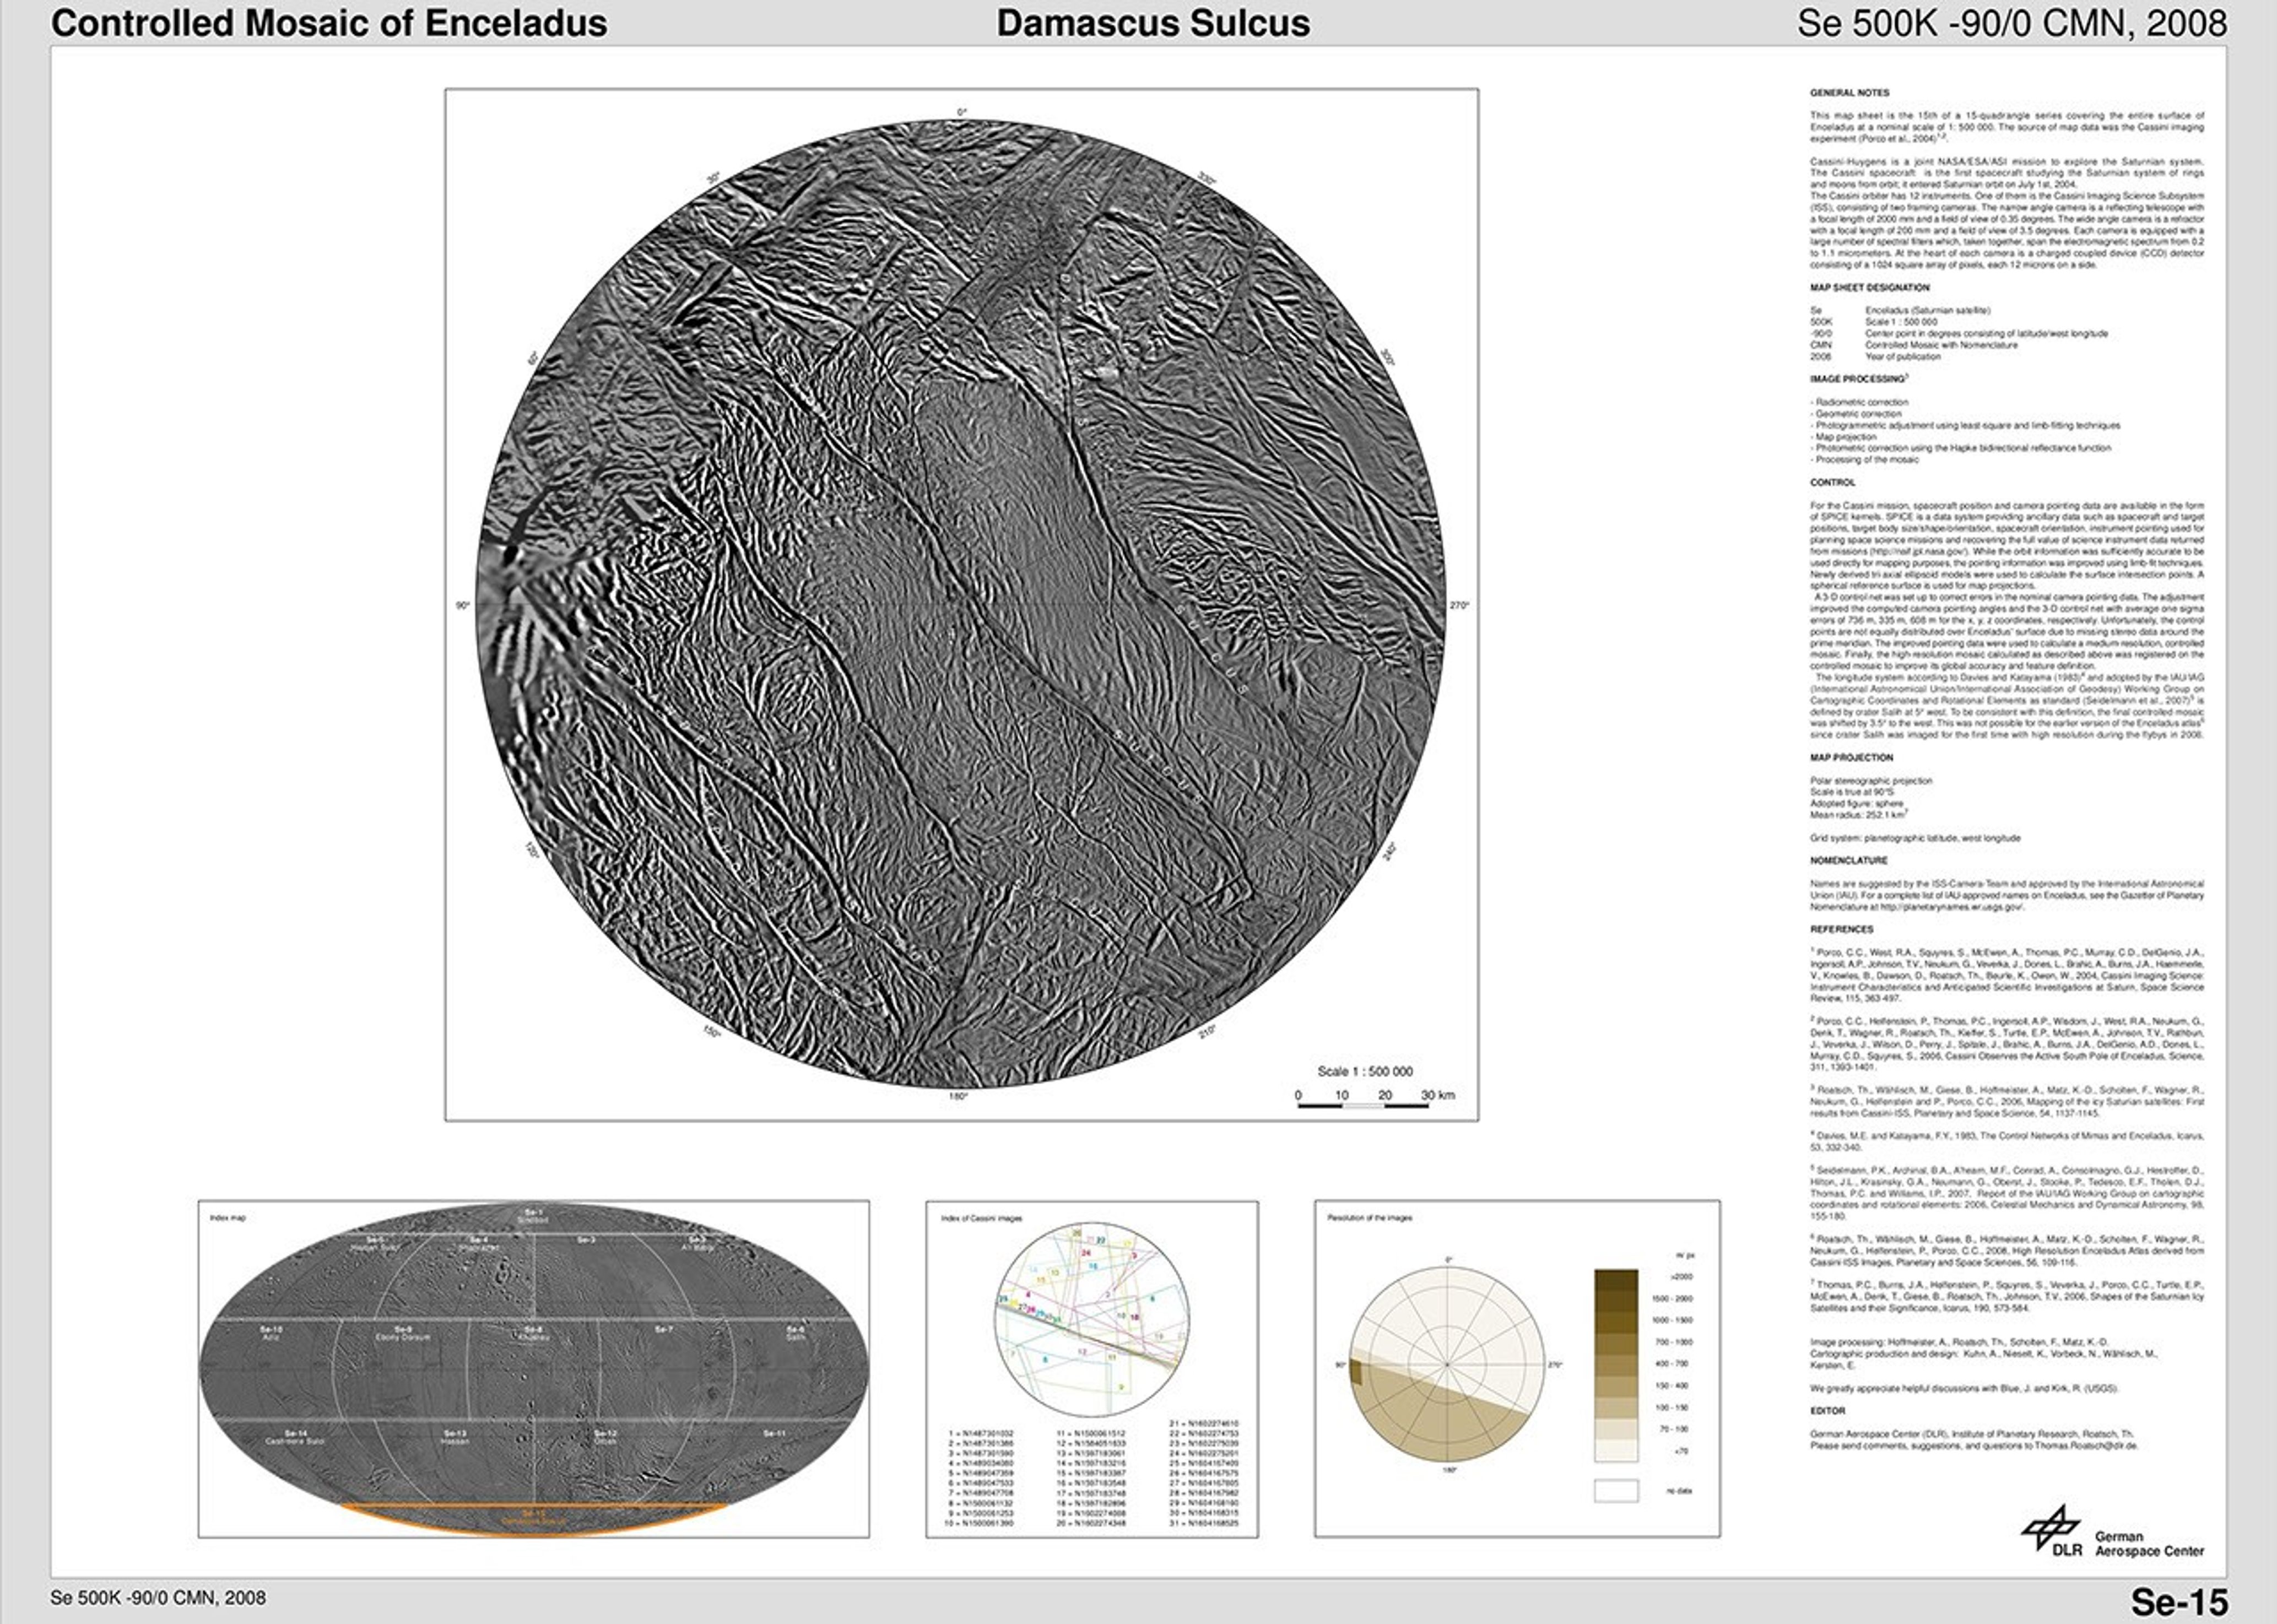
Task: Select the '<70' lightest legend swatch
Action: point(1616,1451)
